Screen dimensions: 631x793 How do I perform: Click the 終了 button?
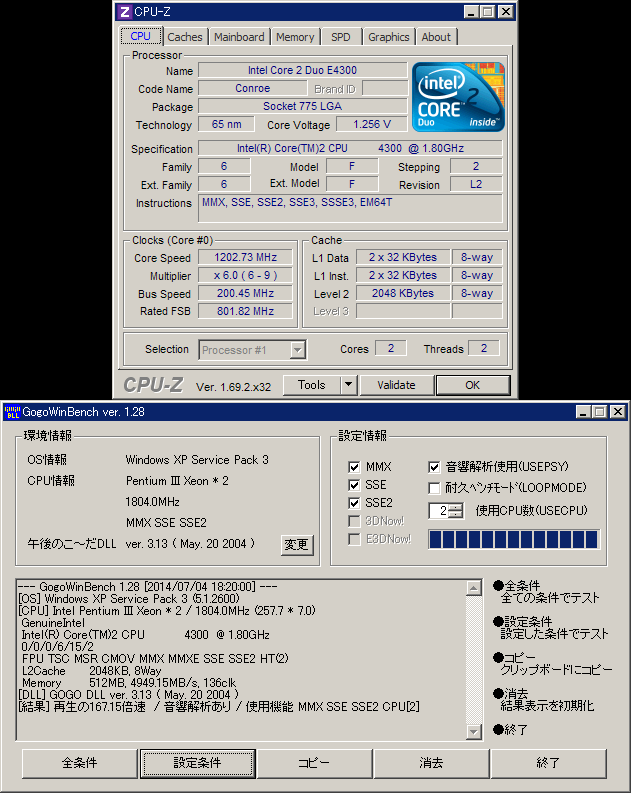point(548,763)
